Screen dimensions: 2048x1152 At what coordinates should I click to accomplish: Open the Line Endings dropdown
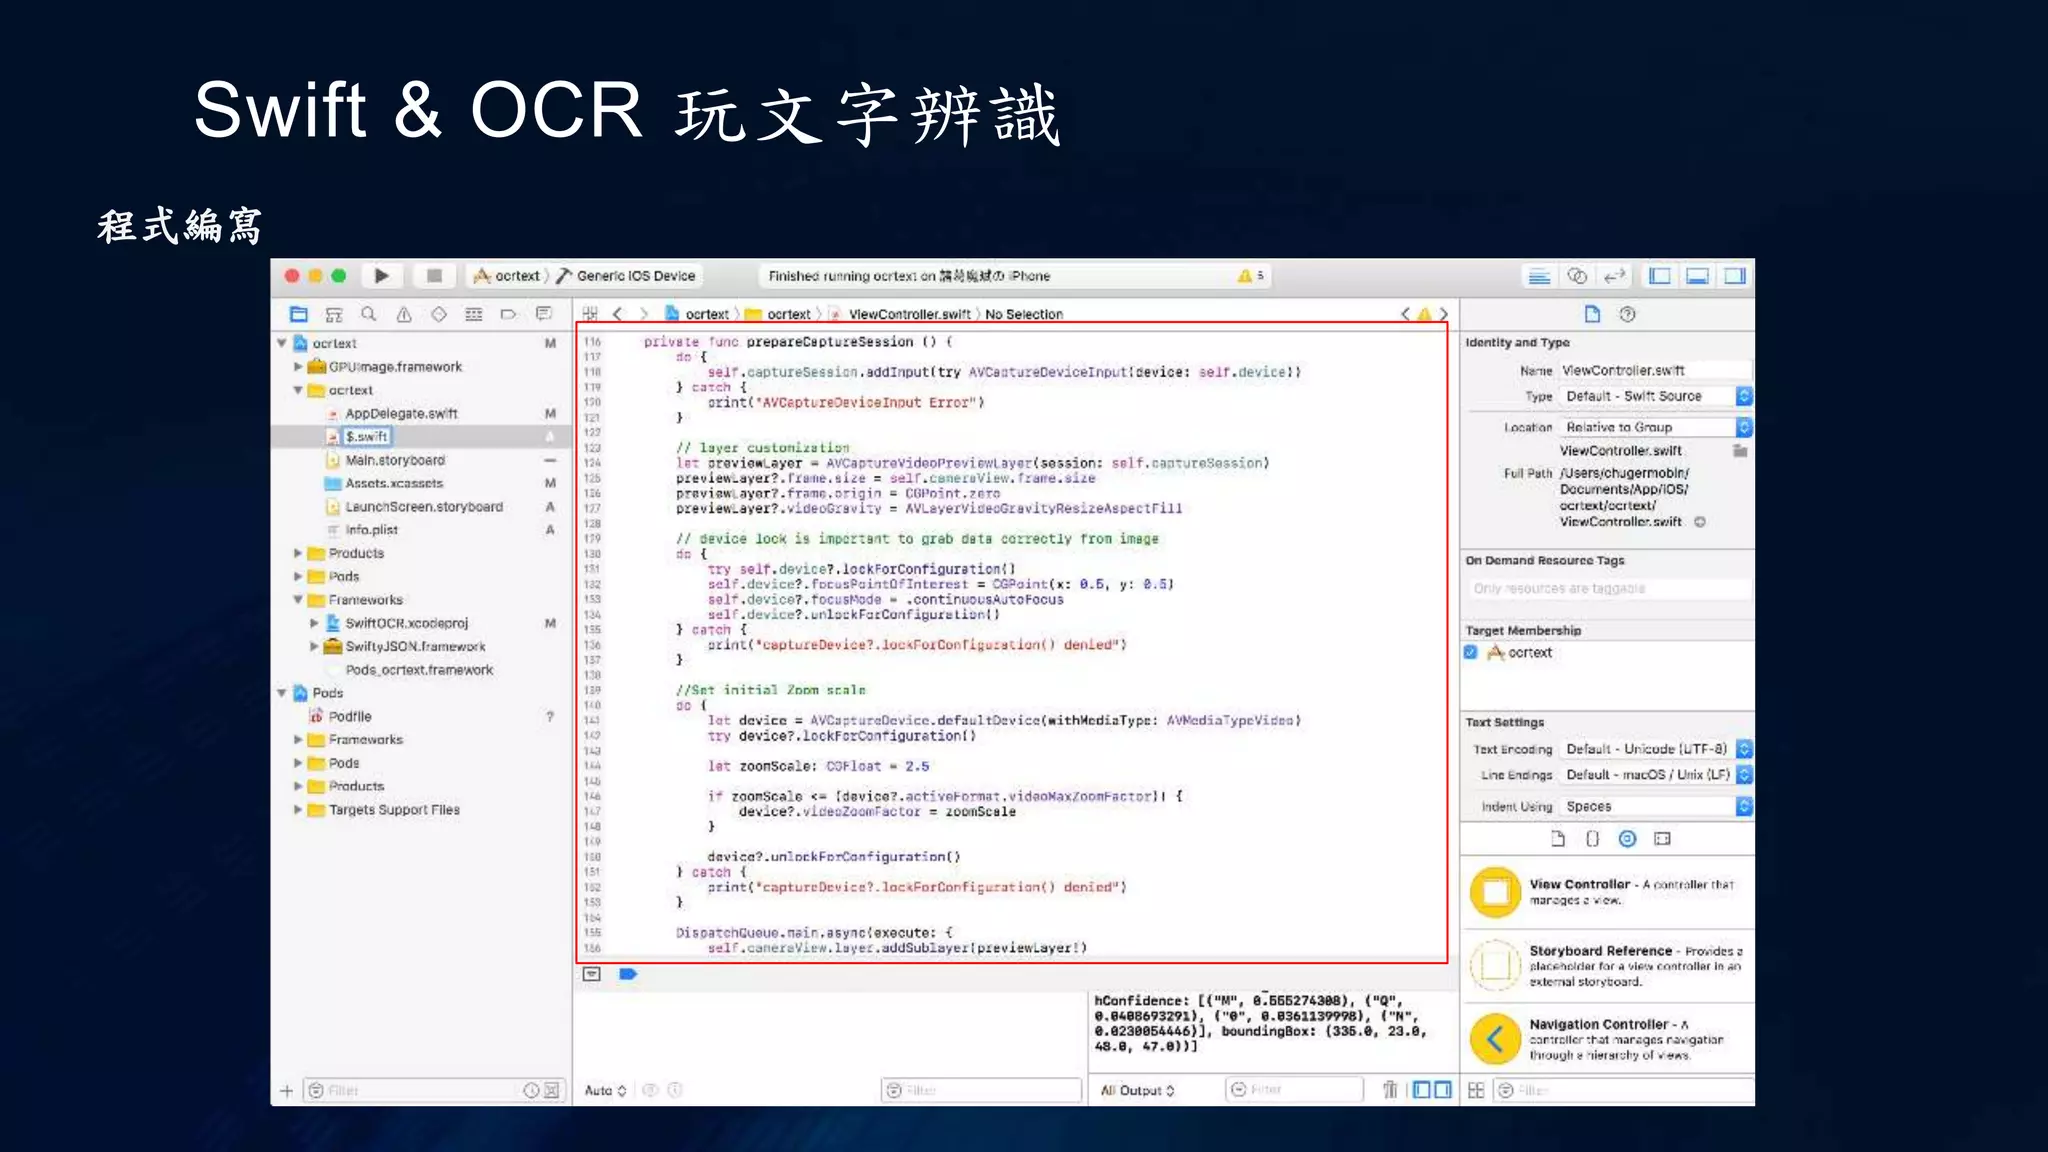[1655, 775]
